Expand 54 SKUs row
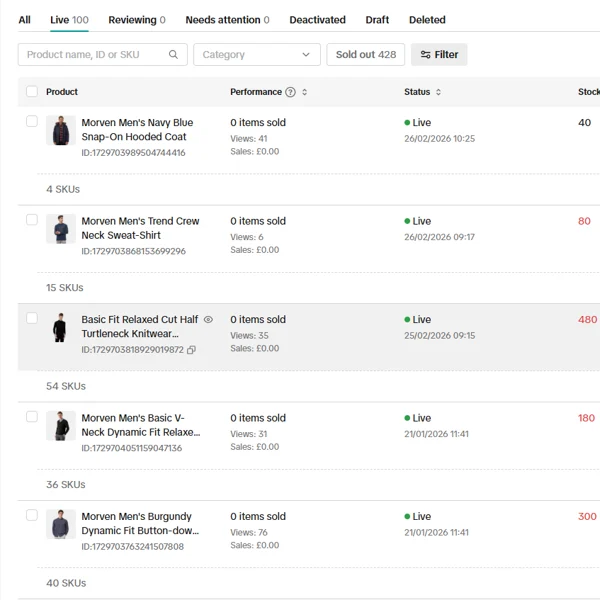This screenshot has height=600, width=600. (66, 386)
